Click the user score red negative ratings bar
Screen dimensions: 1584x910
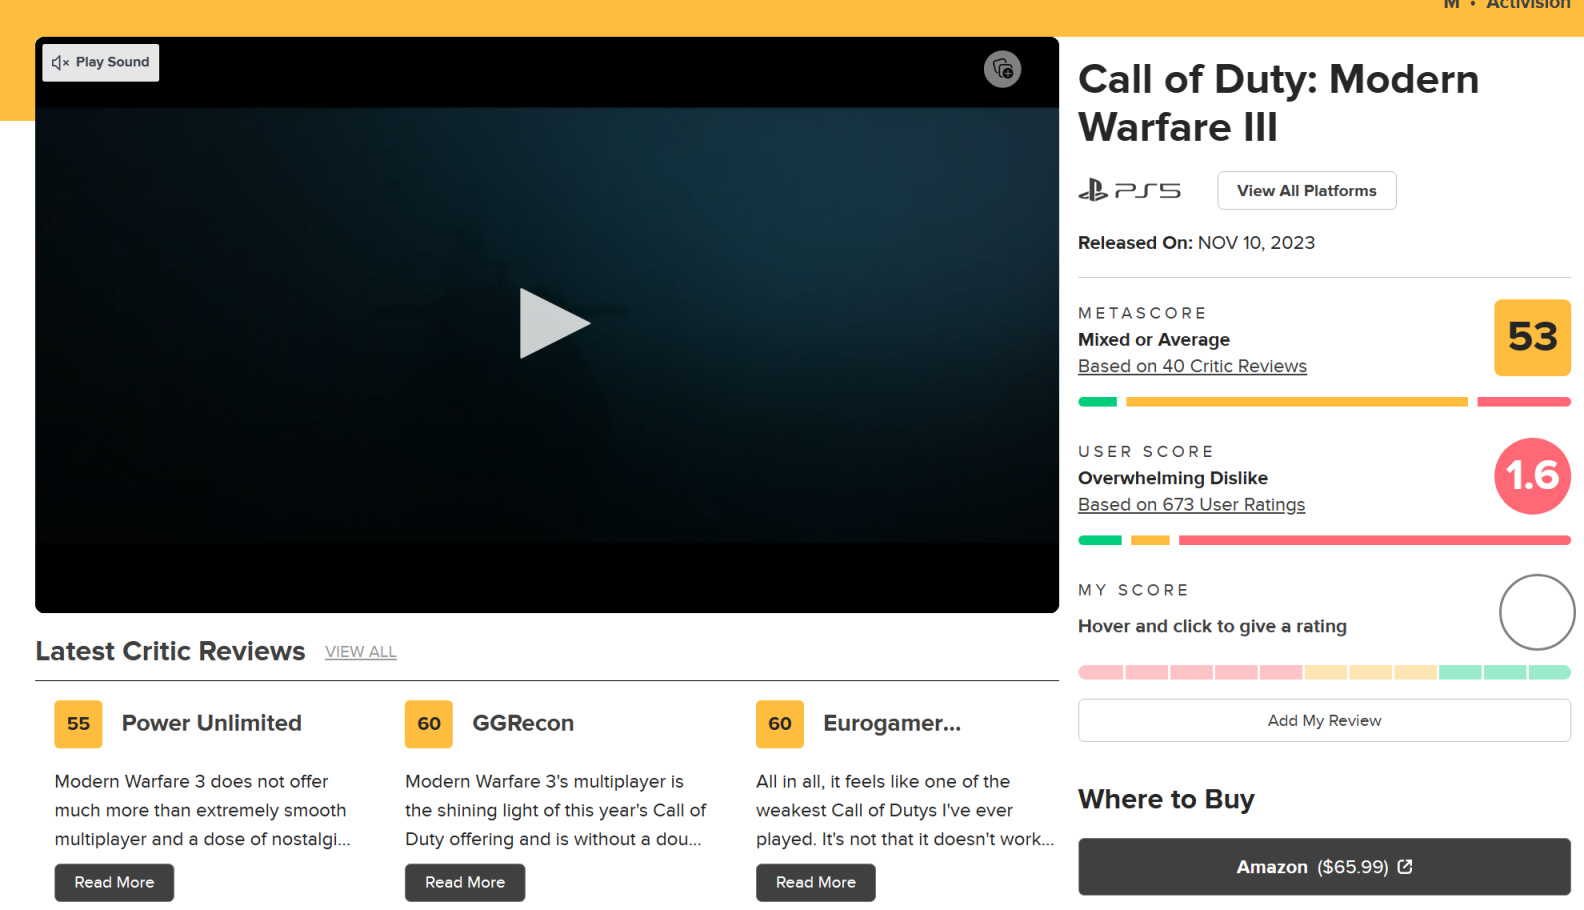click(1375, 540)
